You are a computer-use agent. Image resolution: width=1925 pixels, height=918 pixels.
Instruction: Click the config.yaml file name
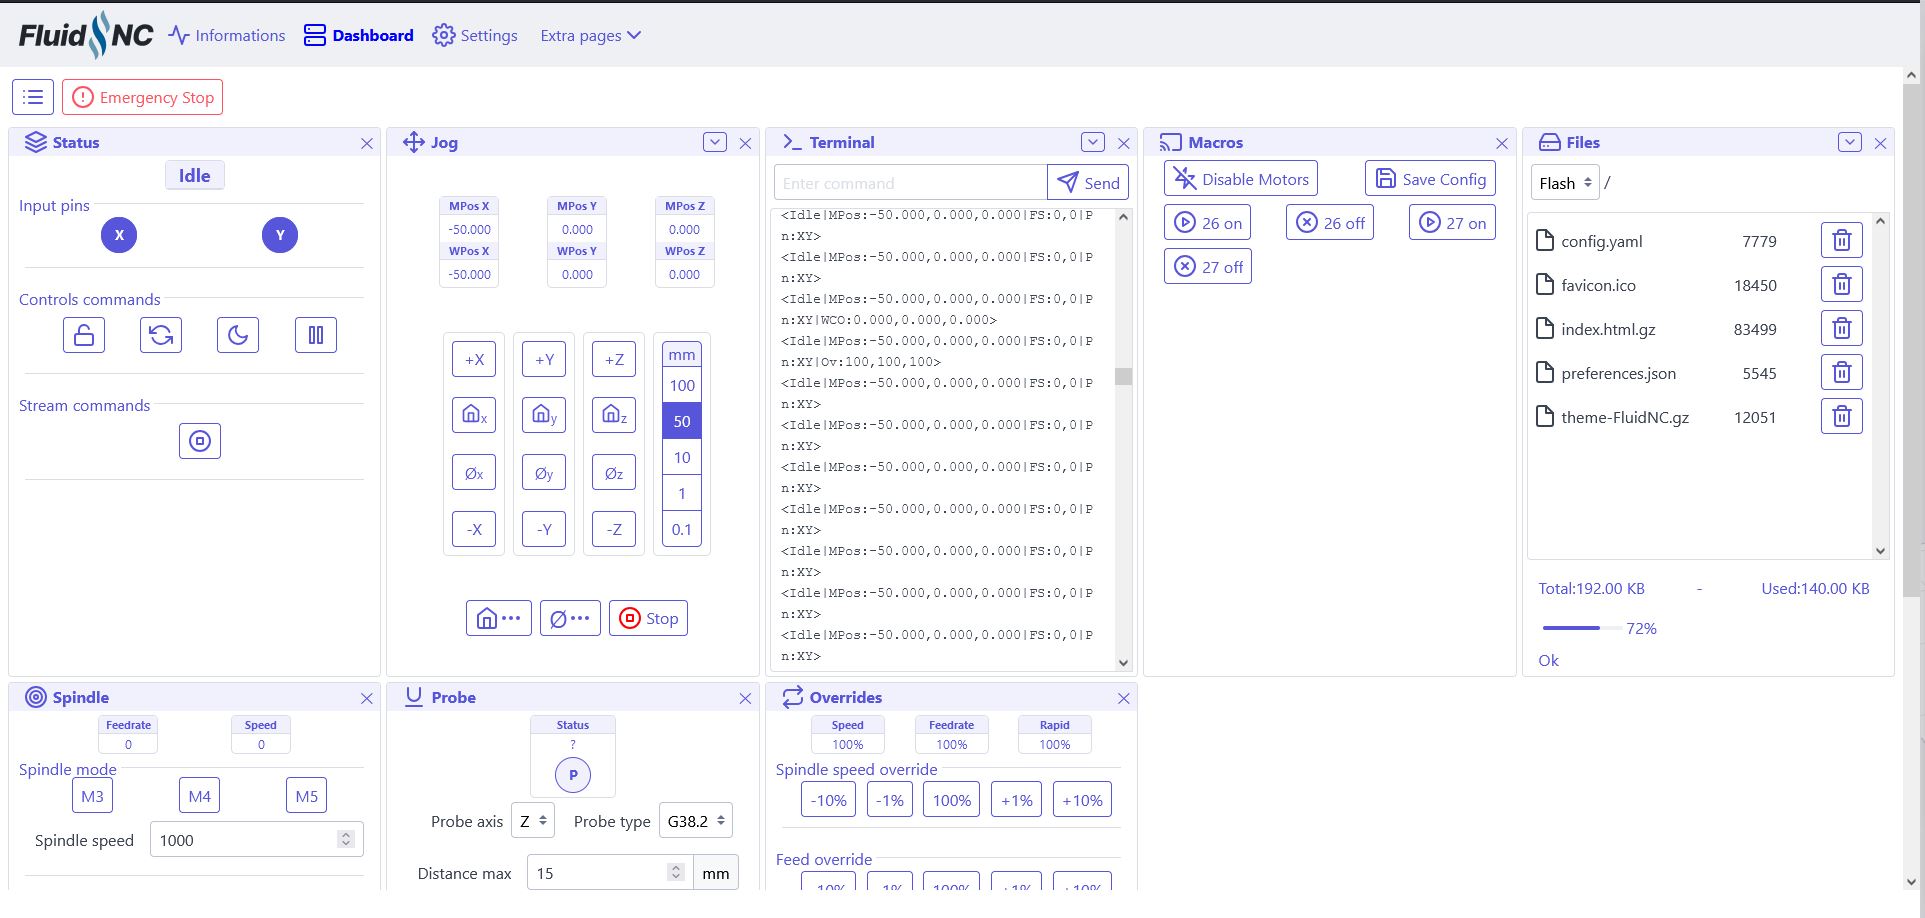1602,241
